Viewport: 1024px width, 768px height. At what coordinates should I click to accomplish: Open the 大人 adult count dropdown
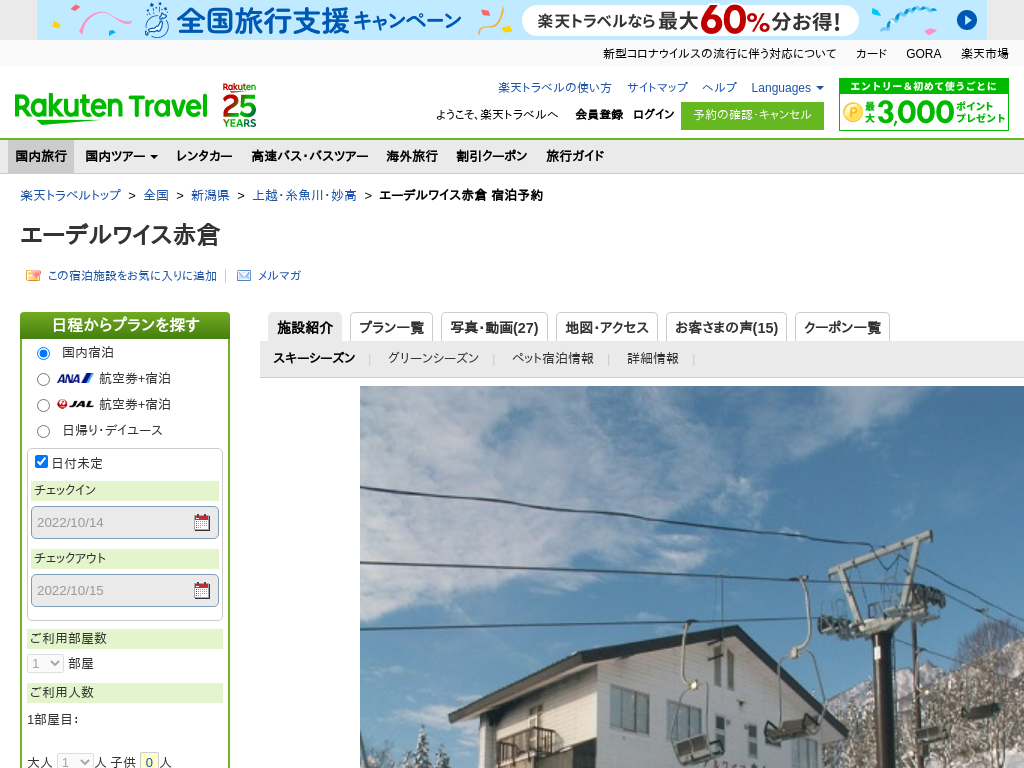[x=75, y=761]
